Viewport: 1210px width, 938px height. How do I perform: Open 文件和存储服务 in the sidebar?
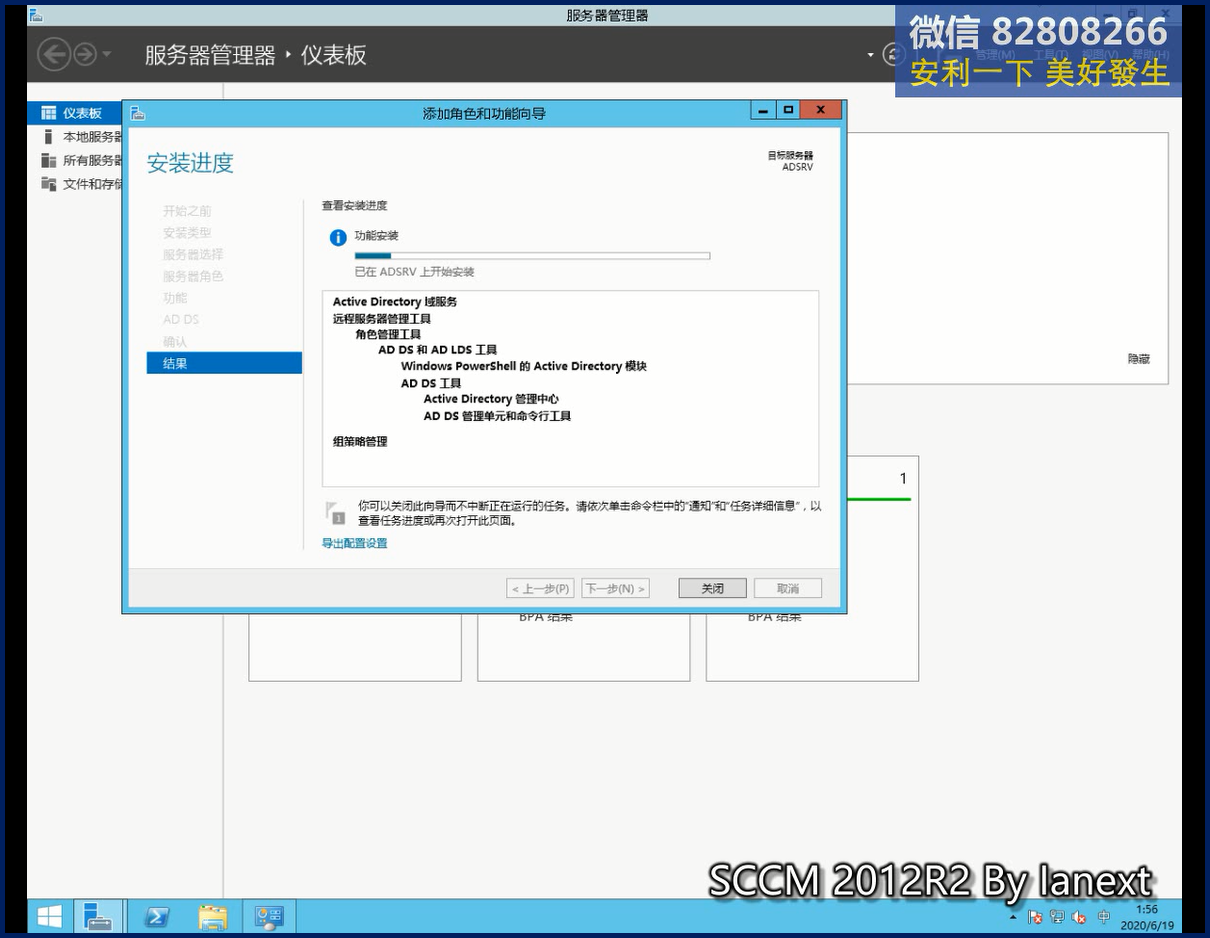(92, 184)
